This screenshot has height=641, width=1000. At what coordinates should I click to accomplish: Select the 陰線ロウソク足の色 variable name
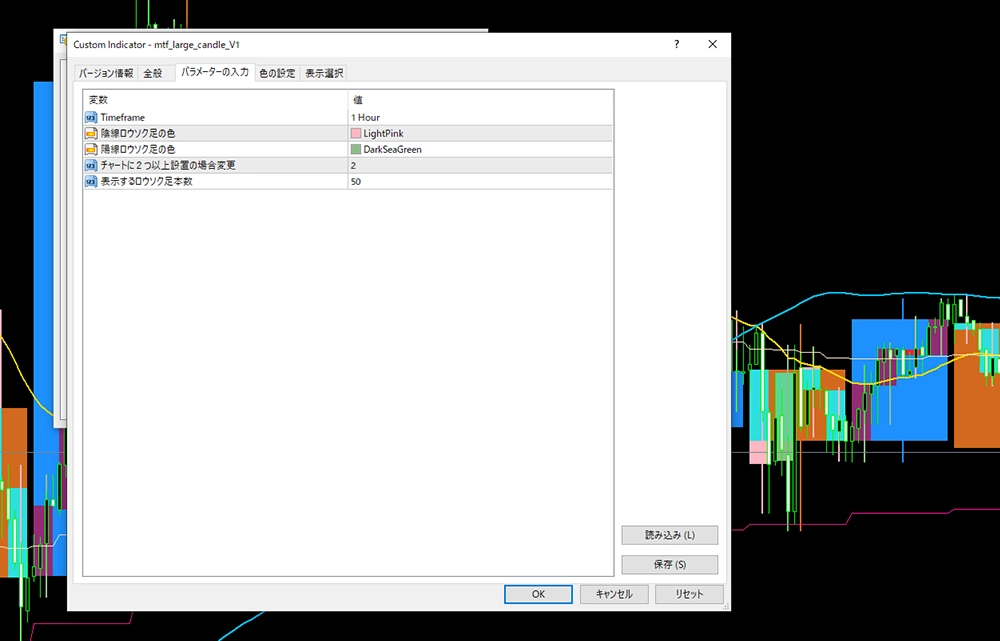[x=138, y=133]
